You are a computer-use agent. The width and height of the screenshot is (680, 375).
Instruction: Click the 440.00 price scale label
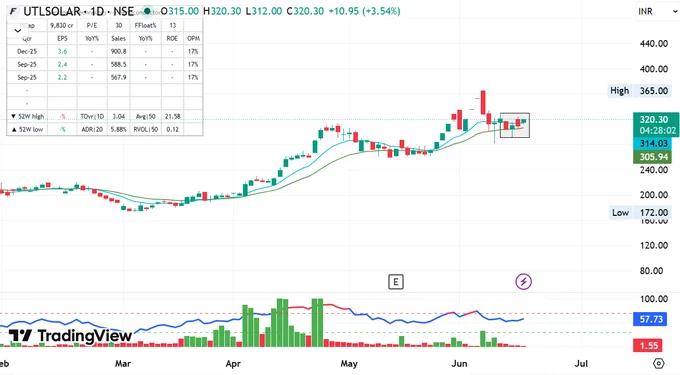(654, 43)
